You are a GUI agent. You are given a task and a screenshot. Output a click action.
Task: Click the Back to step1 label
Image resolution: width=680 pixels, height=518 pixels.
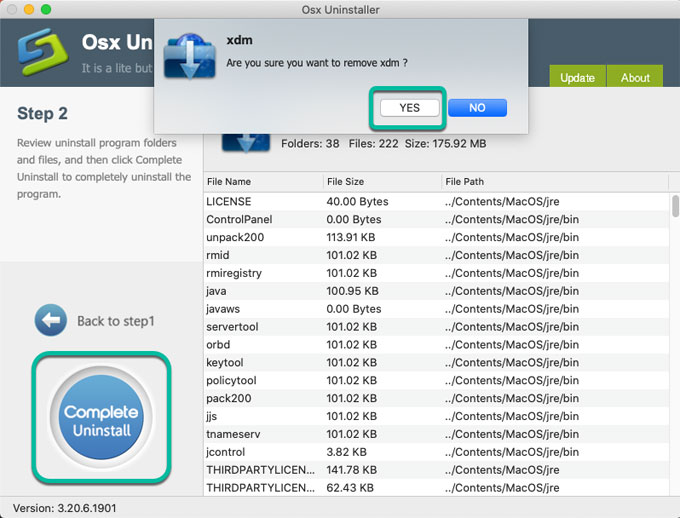point(116,321)
